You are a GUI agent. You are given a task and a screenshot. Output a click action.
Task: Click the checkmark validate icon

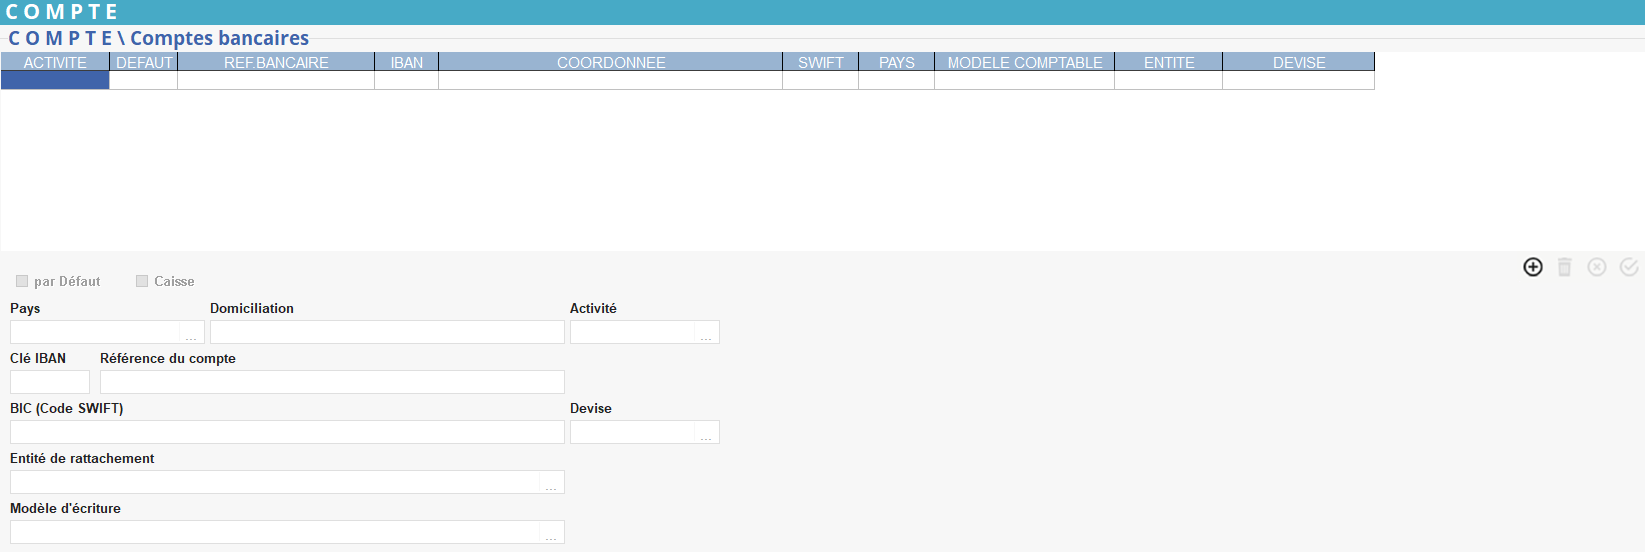(x=1628, y=267)
